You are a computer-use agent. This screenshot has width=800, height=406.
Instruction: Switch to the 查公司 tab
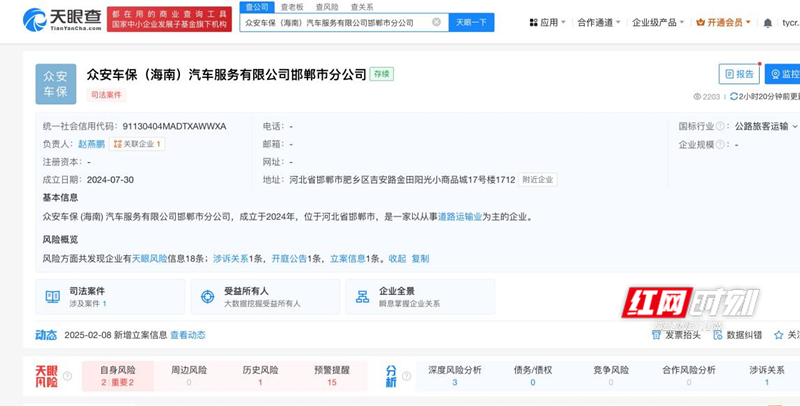coord(257,7)
